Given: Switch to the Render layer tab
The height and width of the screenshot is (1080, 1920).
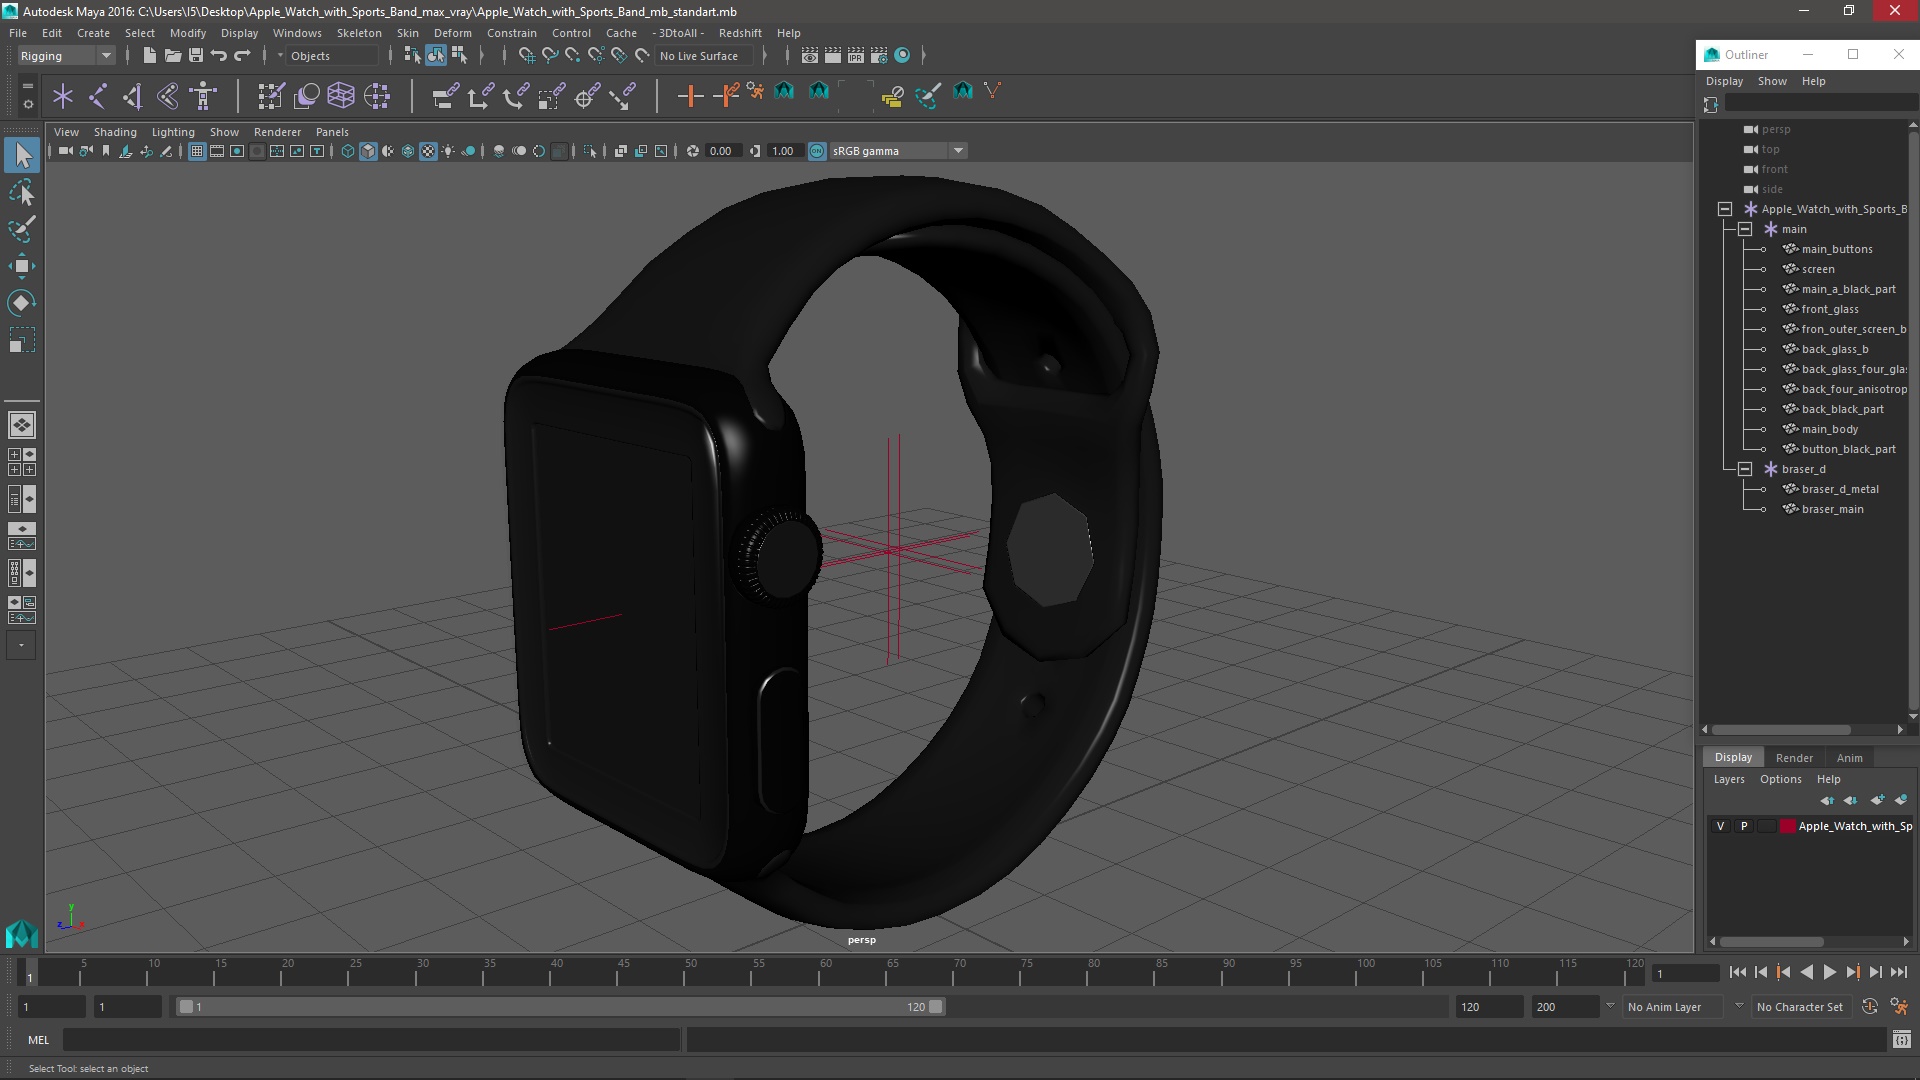Looking at the screenshot, I should pyautogui.click(x=1794, y=758).
